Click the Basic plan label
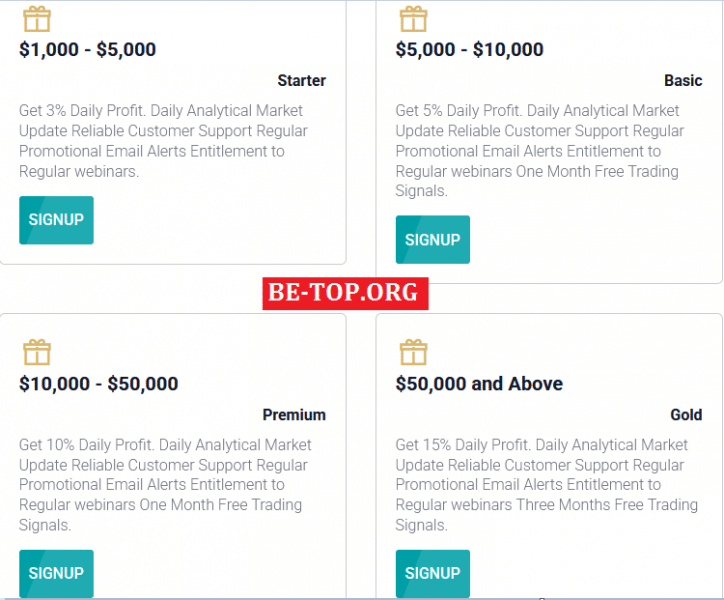This screenshot has height=600, width=724. click(x=683, y=81)
